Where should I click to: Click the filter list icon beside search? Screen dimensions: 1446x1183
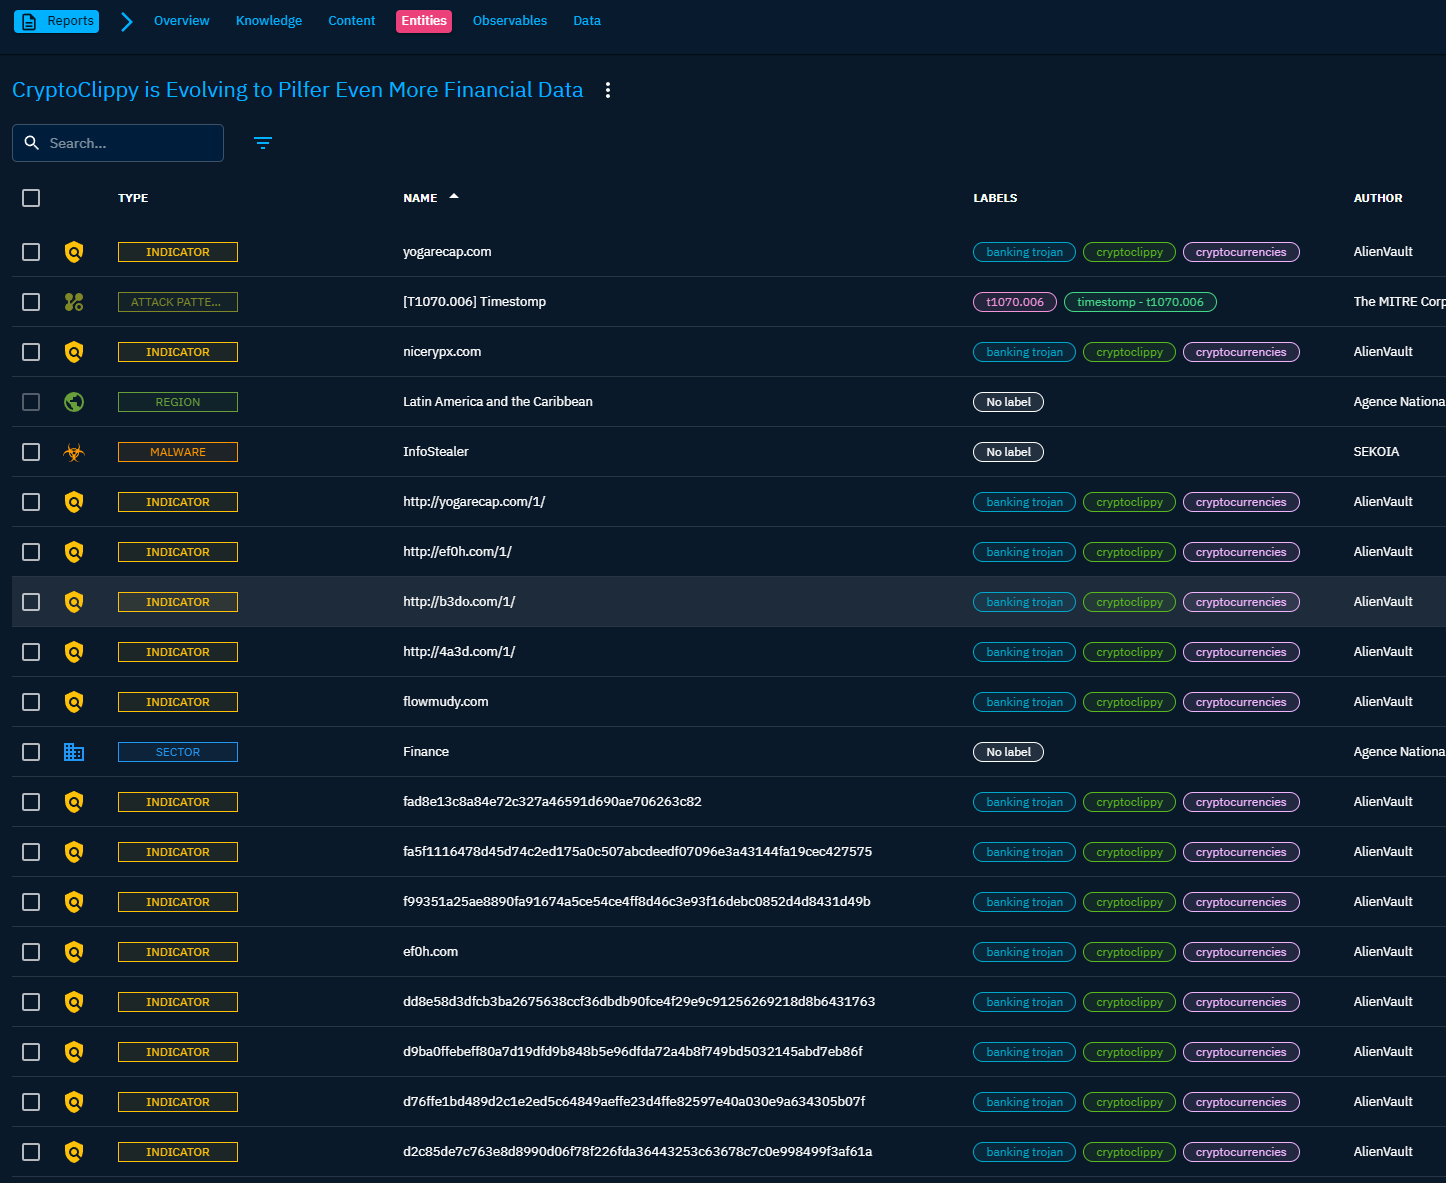click(263, 143)
